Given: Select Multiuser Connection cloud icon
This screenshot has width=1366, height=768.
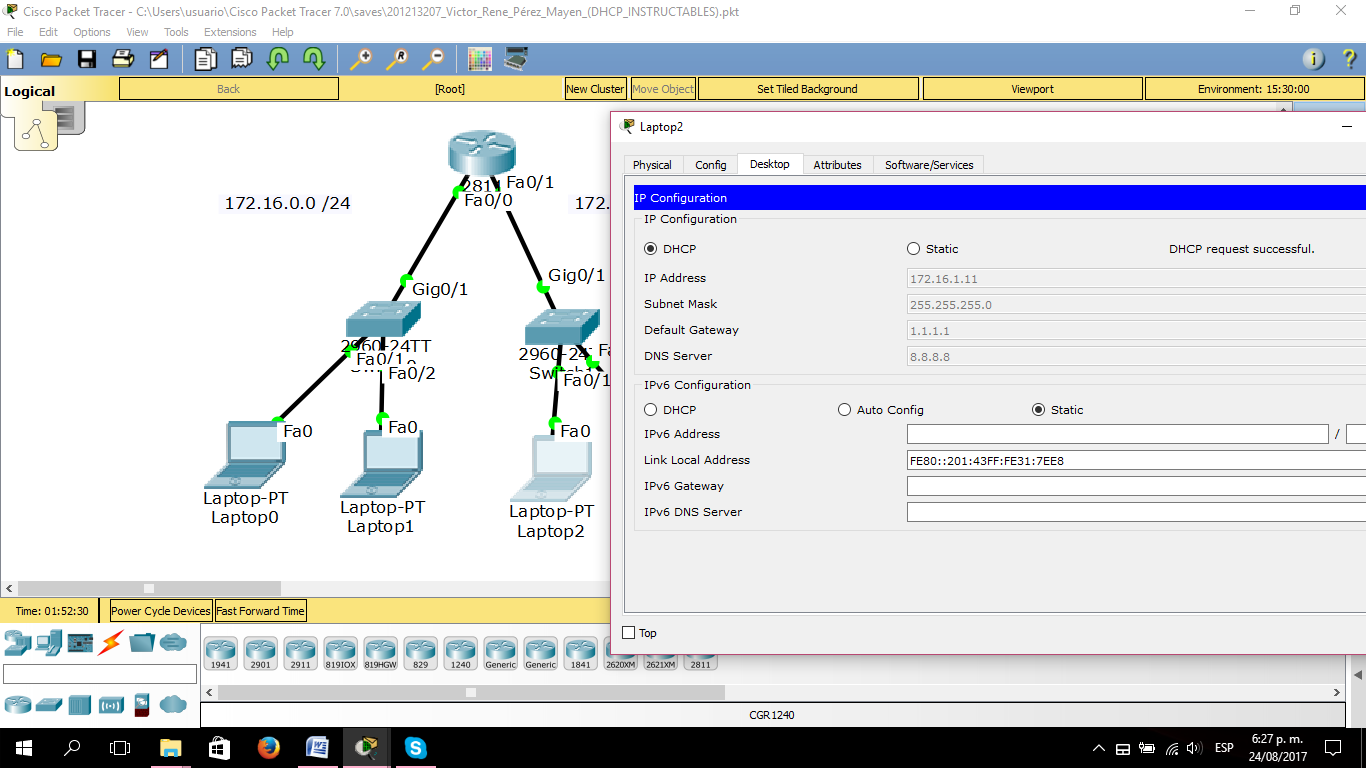Looking at the screenshot, I should point(173,642).
